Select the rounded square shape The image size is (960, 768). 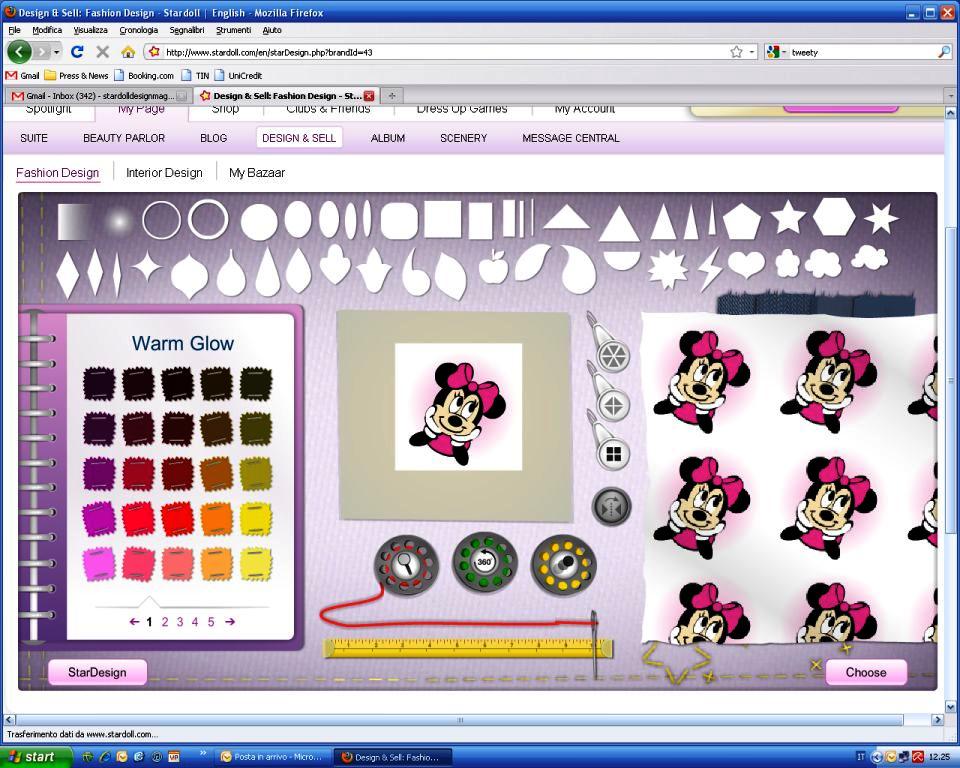(399, 220)
